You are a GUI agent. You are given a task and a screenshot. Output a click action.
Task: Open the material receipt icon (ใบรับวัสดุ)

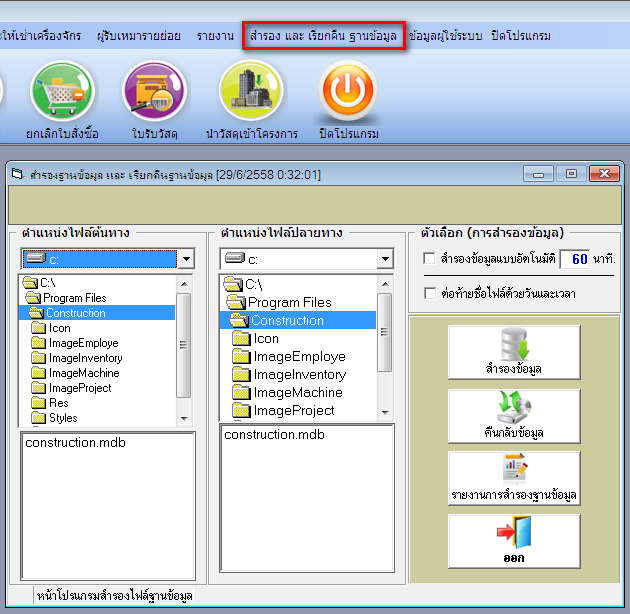[154, 91]
